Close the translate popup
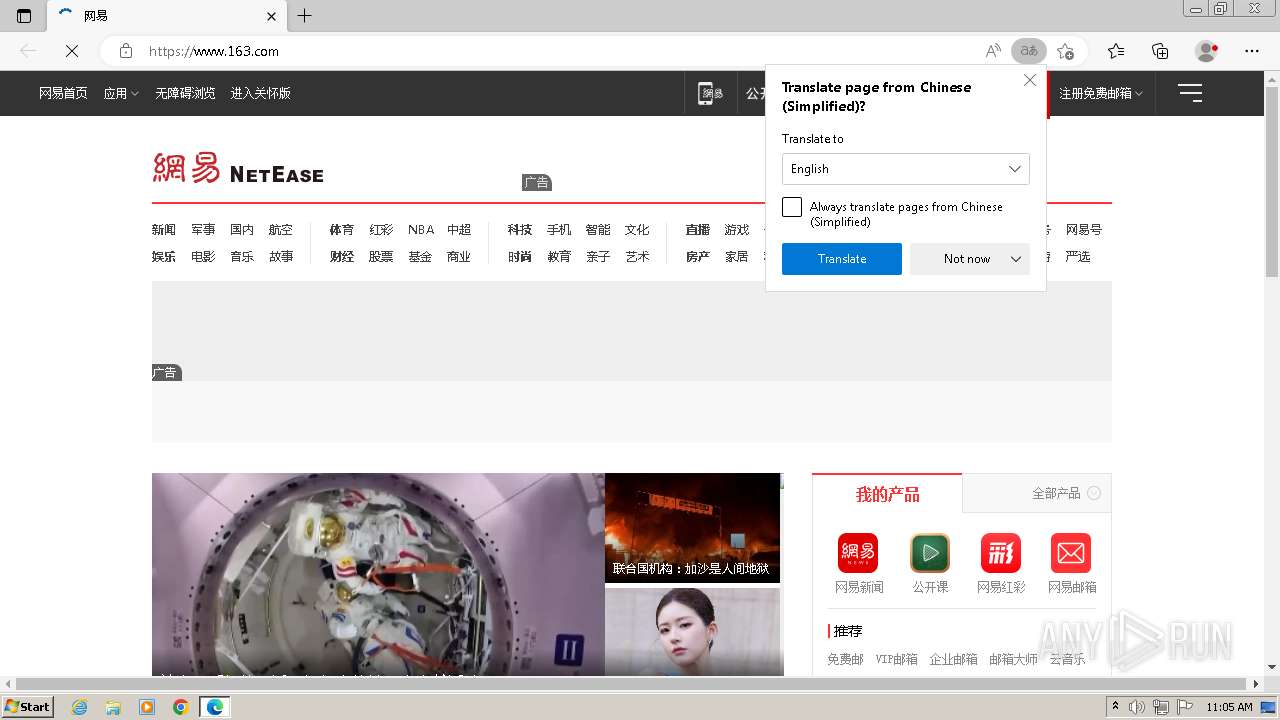Viewport: 1280px width, 720px height. [1030, 80]
